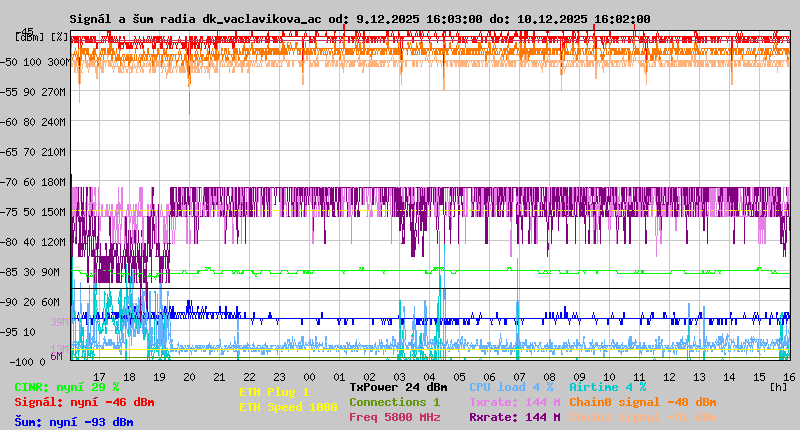Click the '-95' dBm y-axis value
This screenshot has height=430, width=800.
[x=9, y=332]
